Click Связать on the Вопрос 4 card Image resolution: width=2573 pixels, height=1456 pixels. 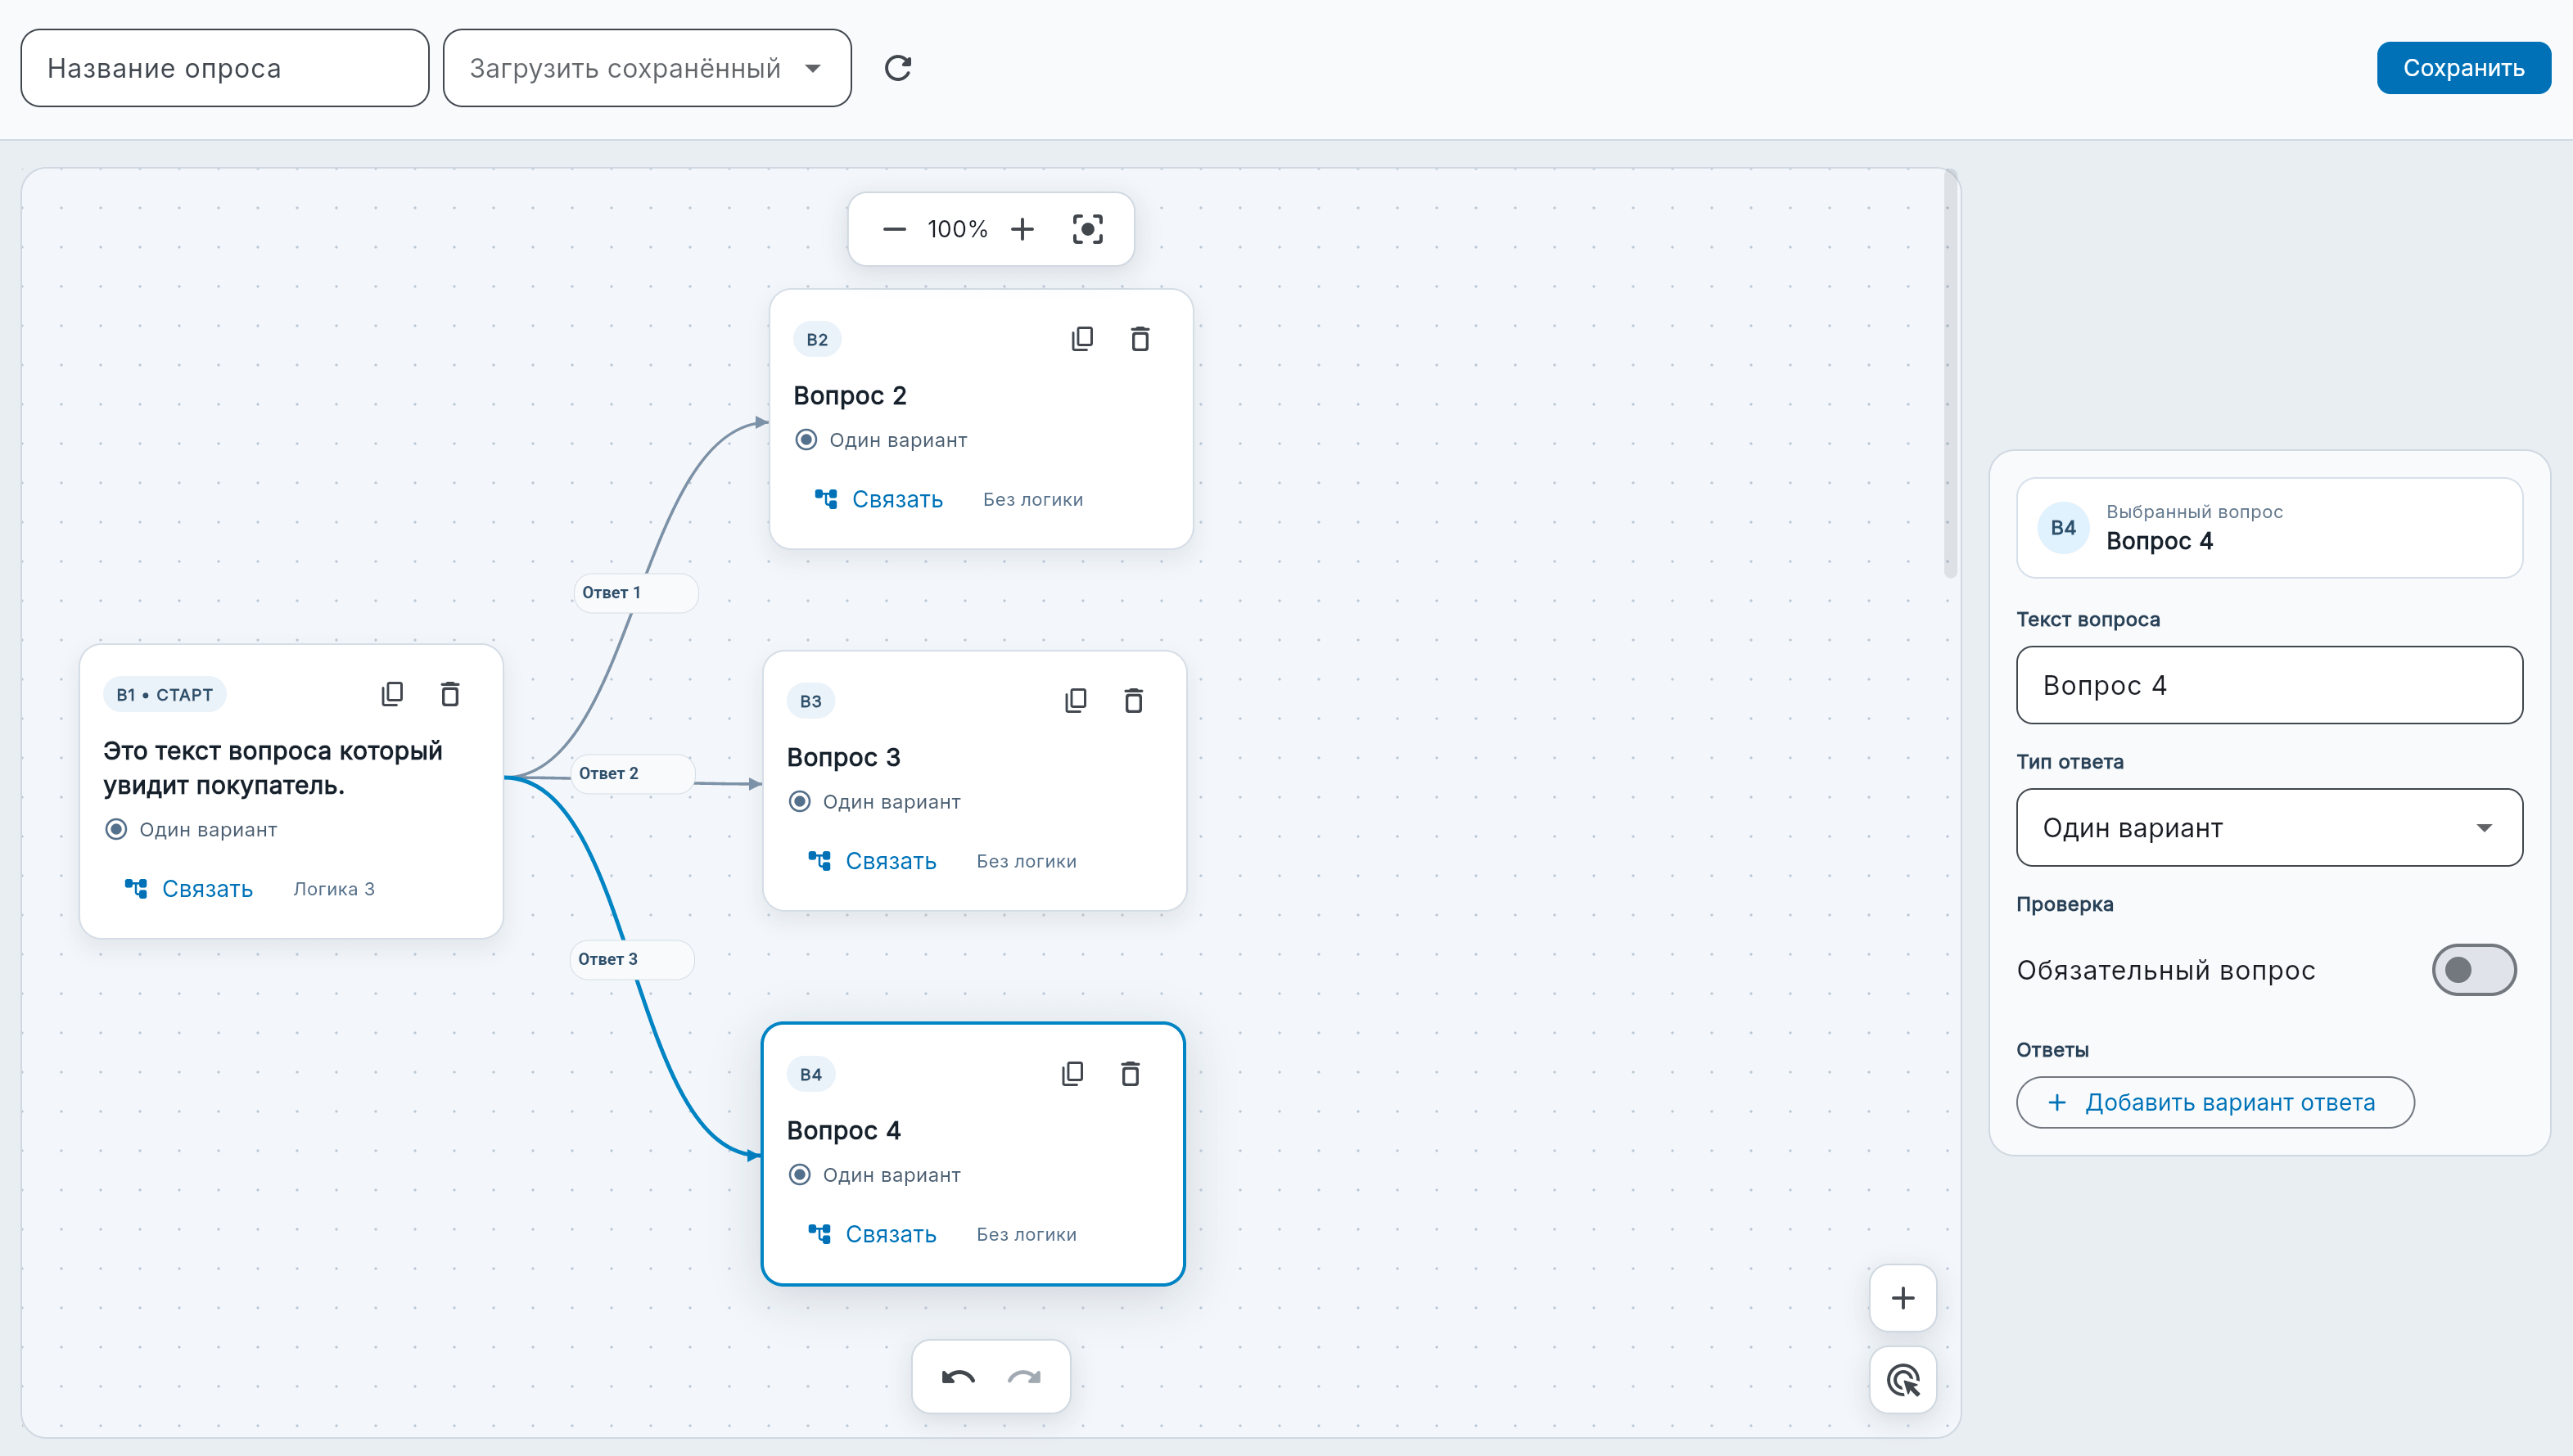click(x=872, y=1234)
